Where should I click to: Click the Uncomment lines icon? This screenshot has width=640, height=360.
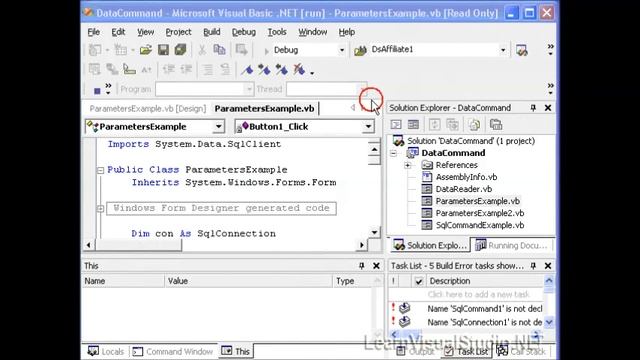(225, 70)
